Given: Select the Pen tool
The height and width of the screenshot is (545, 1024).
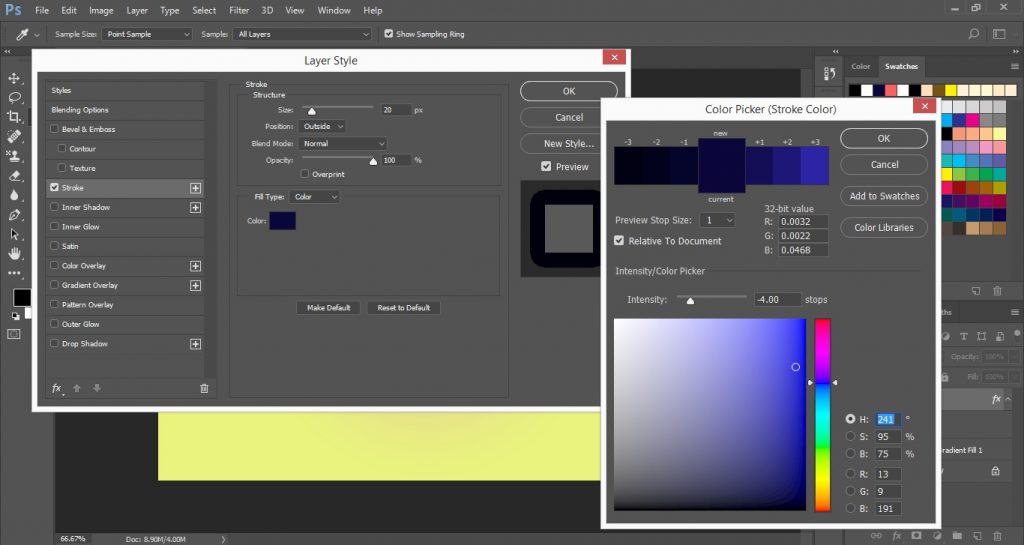Looking at the screenshot, I should tap(14, 215).
